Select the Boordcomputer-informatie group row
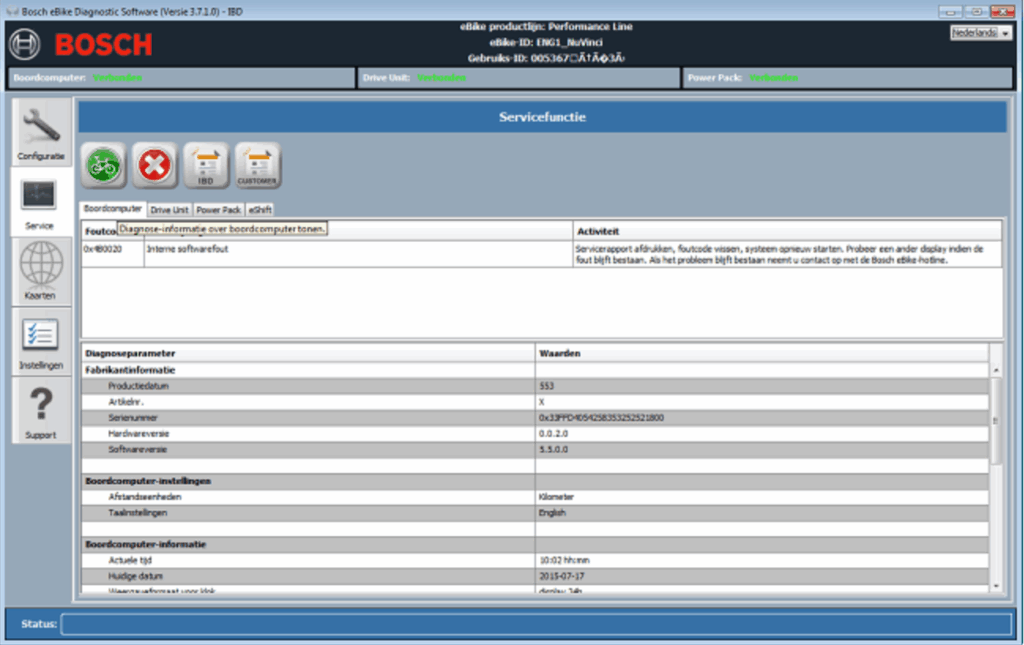 tap(535, 544)
